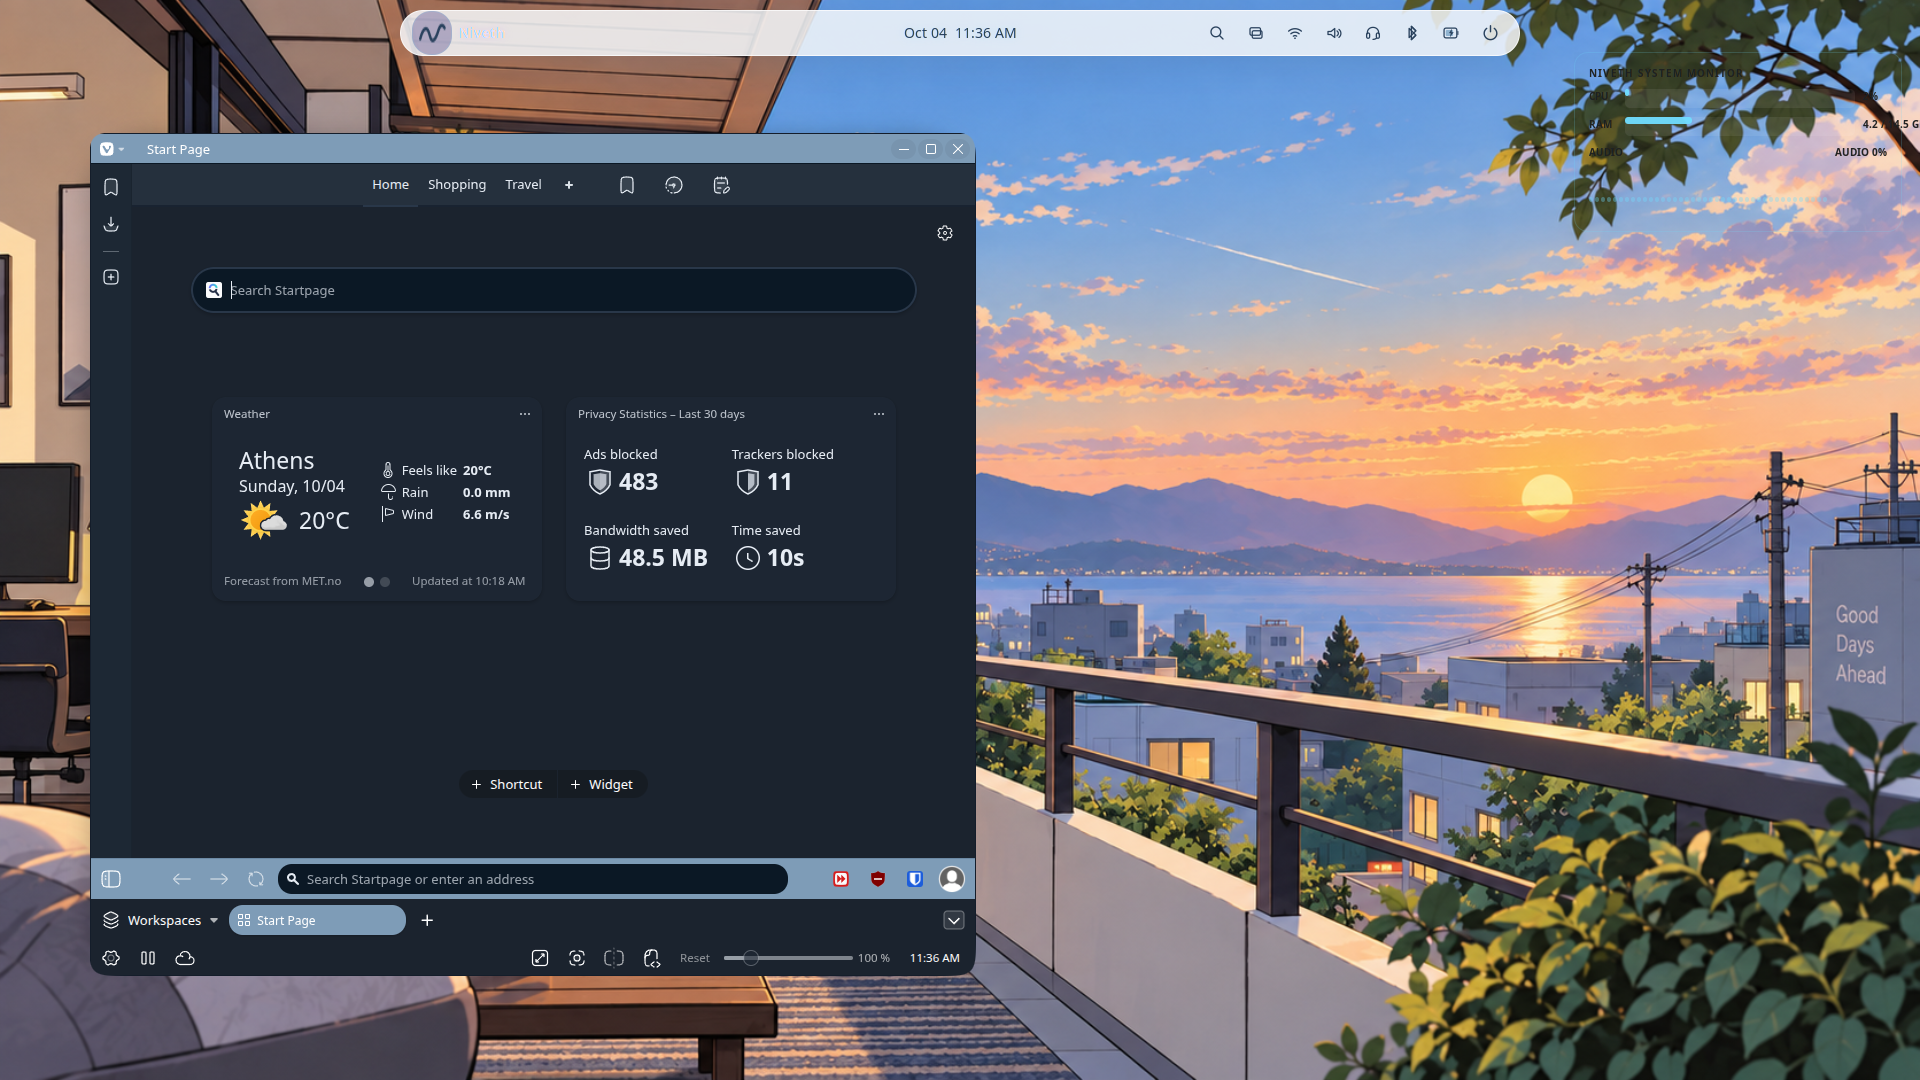1920x1080 pixels.
Task: Open the Weather widget options menu
Action: [x=525, y=414]
